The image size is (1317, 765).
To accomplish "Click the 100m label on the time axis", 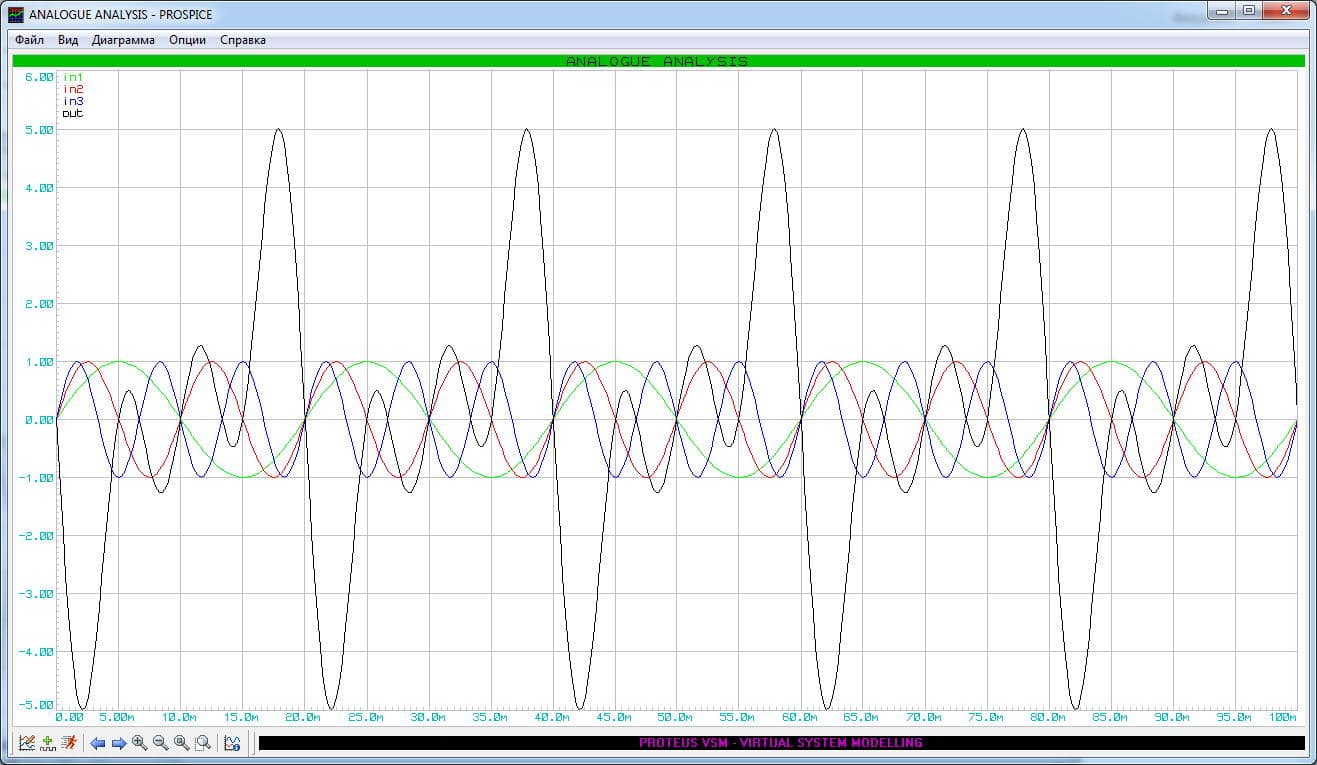I will (x=1283, y=717).
